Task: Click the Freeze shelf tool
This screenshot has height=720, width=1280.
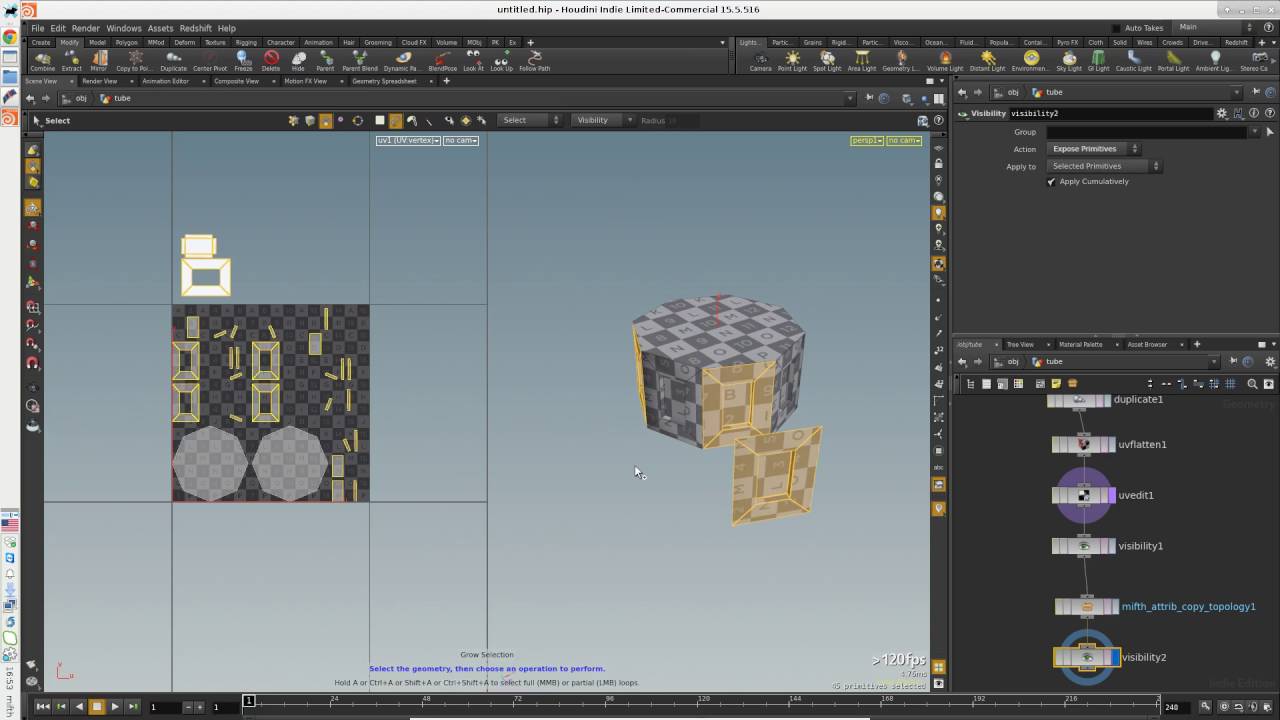Action: [x=243, y=61]
